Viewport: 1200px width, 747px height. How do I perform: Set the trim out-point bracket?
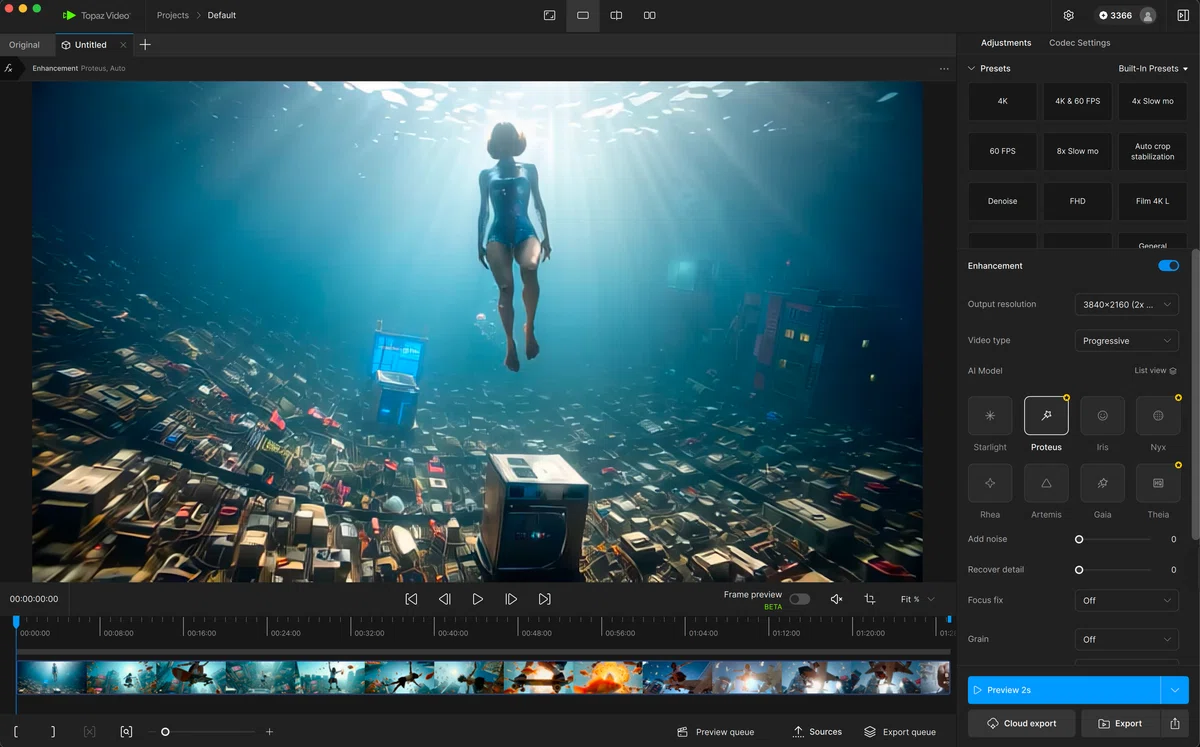(x=52, y=732)
